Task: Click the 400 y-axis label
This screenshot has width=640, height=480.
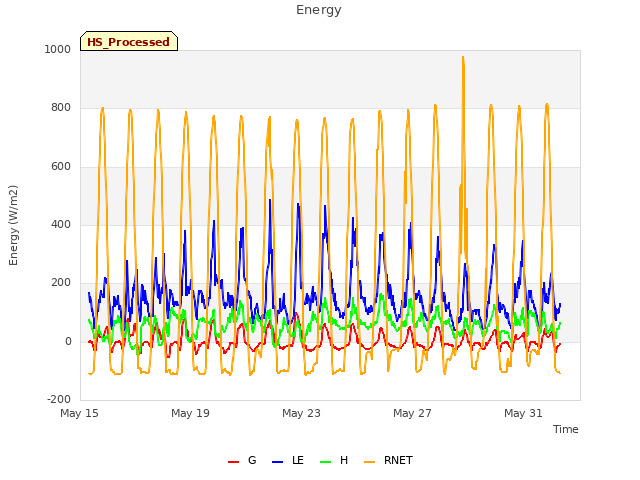Action: pos(61,224)
